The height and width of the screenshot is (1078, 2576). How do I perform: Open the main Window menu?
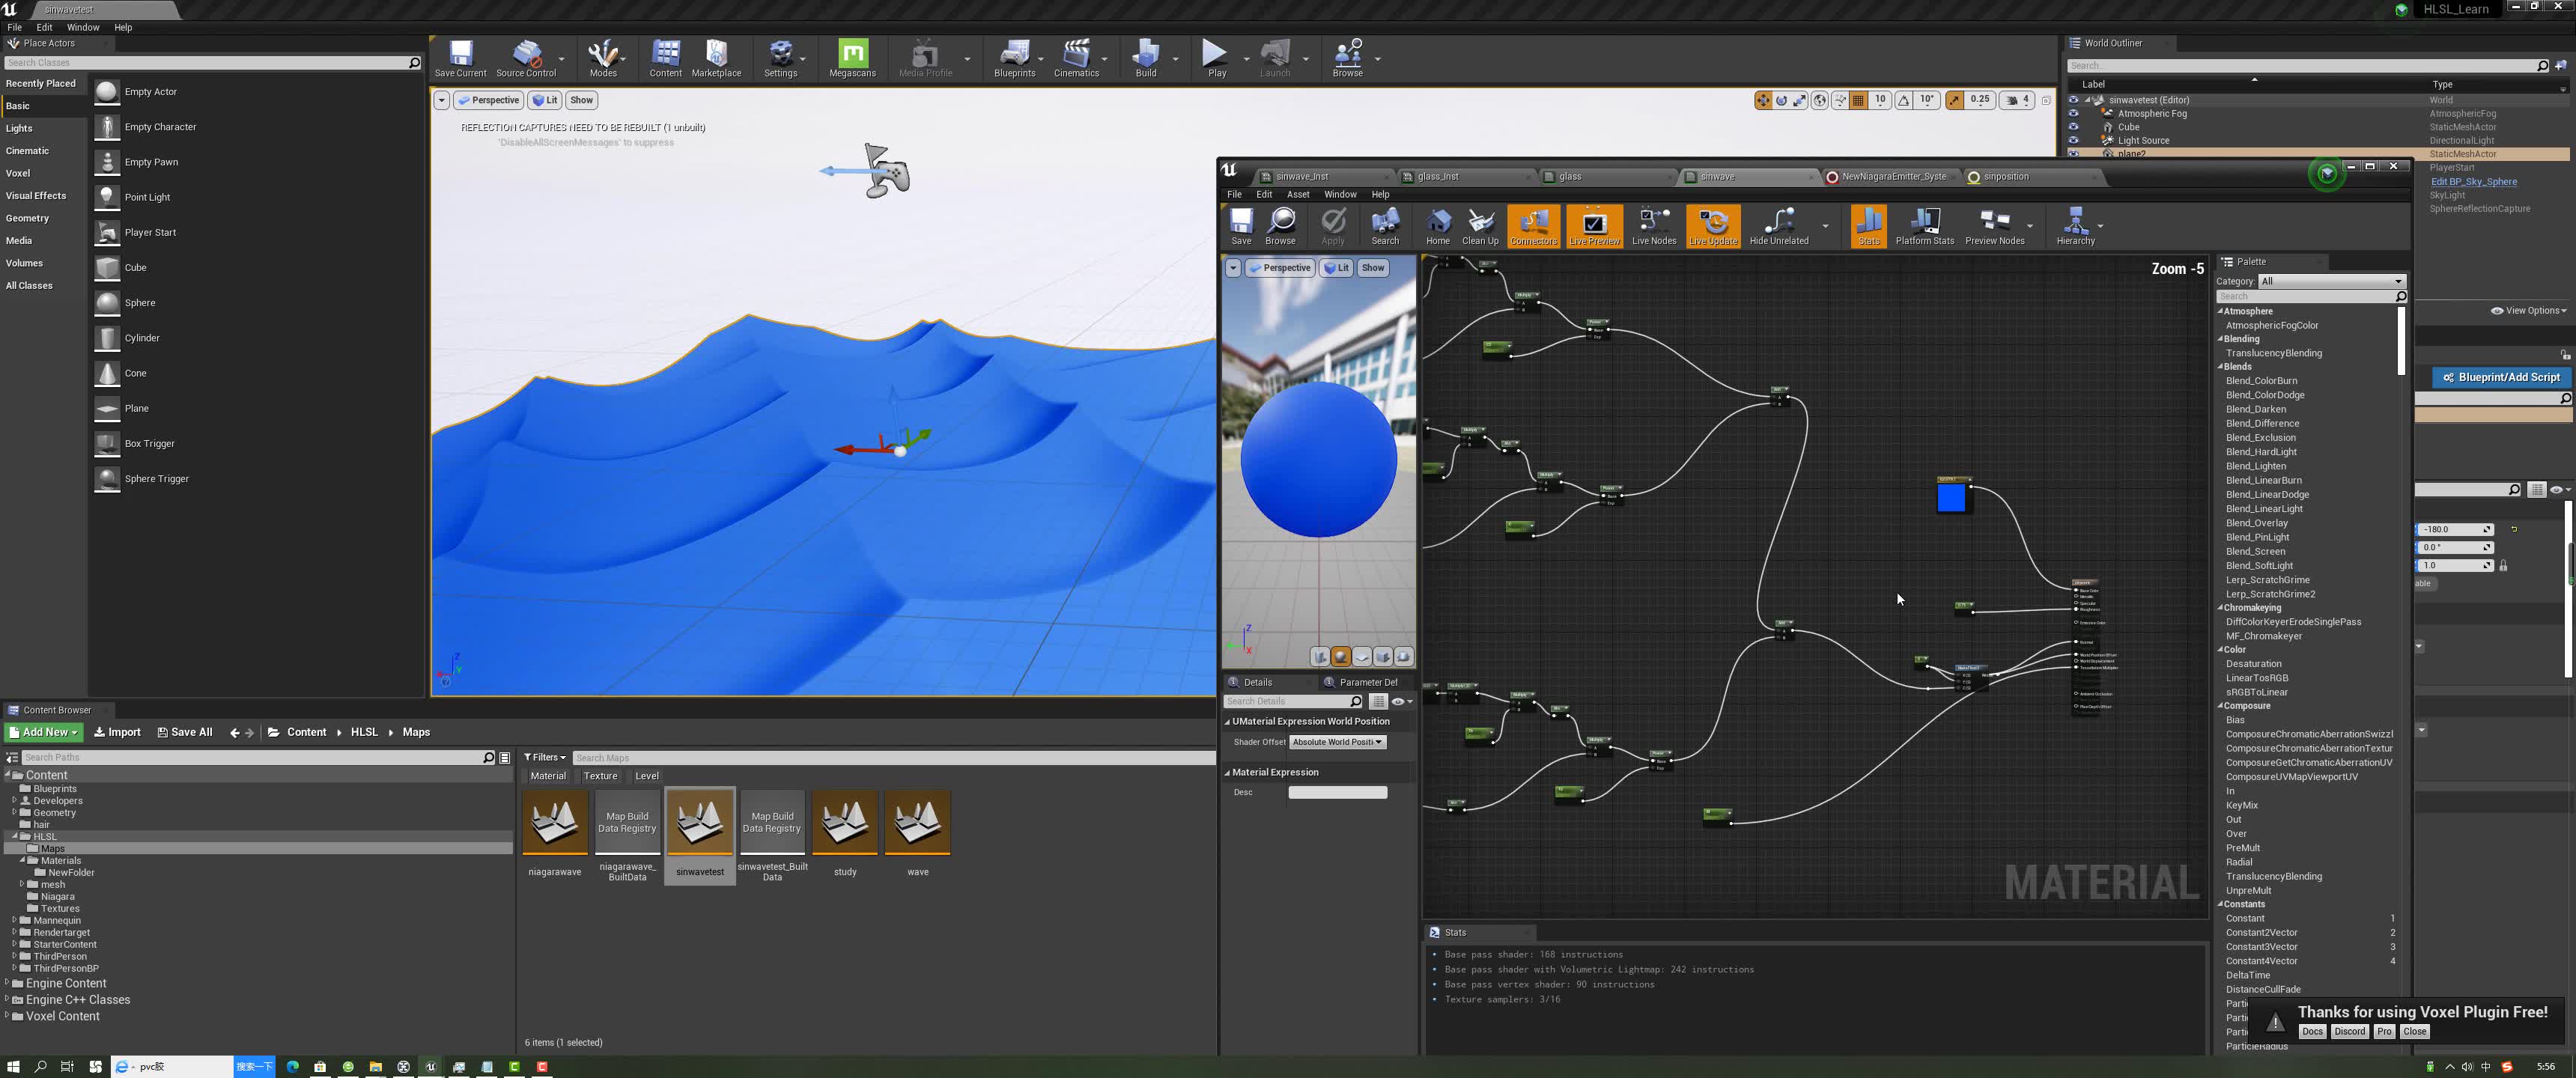point(83,27)
